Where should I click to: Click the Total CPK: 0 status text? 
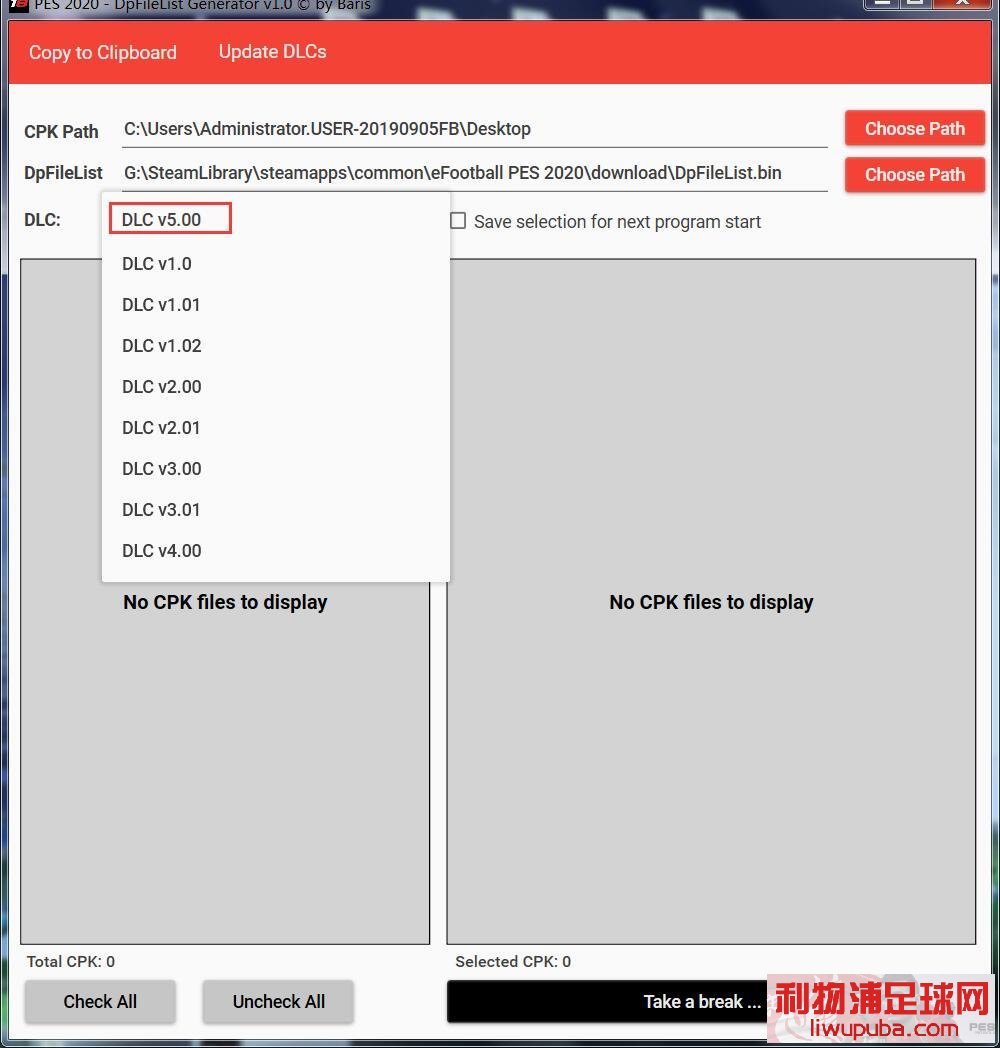point(71,961)
